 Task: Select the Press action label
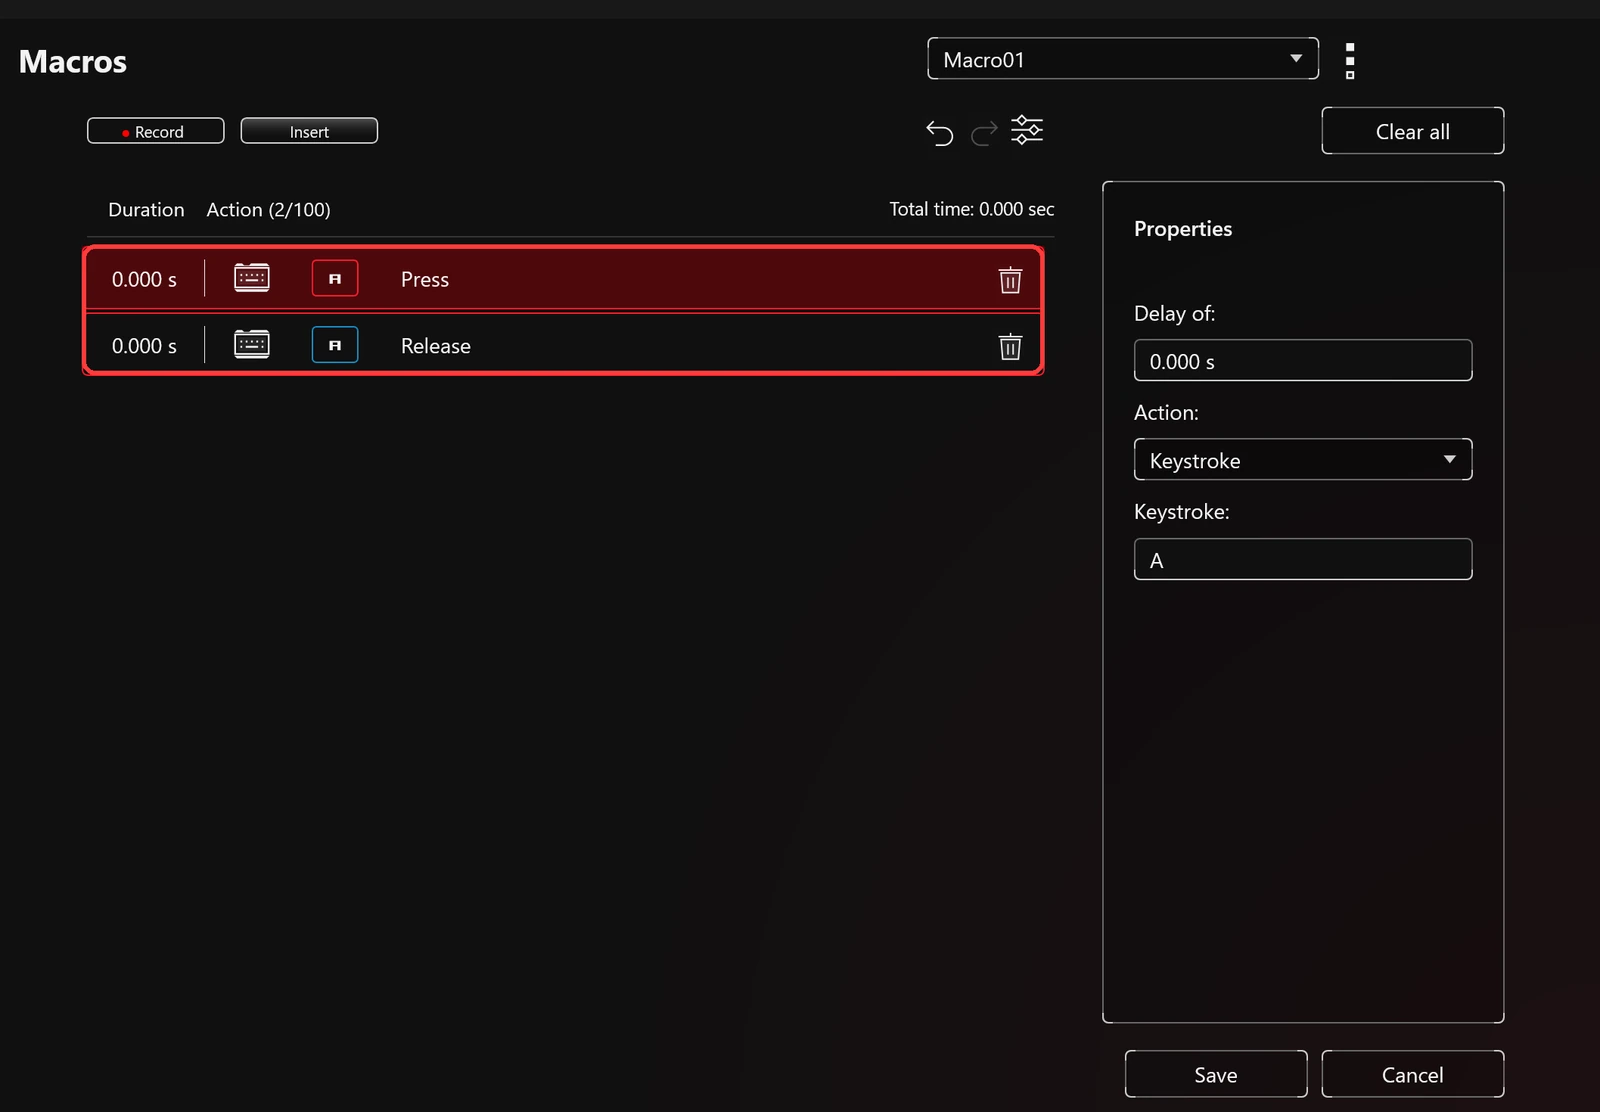(x=425, y=280)
